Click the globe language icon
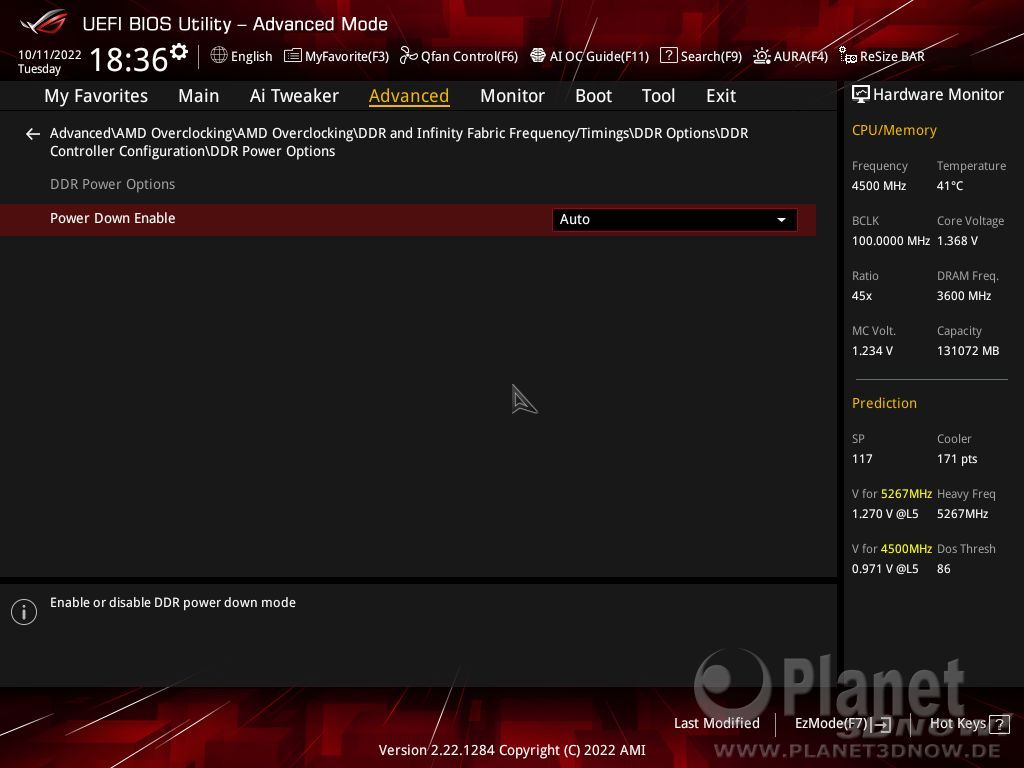This screenshot has height=768, width=1024. [219, 56]
